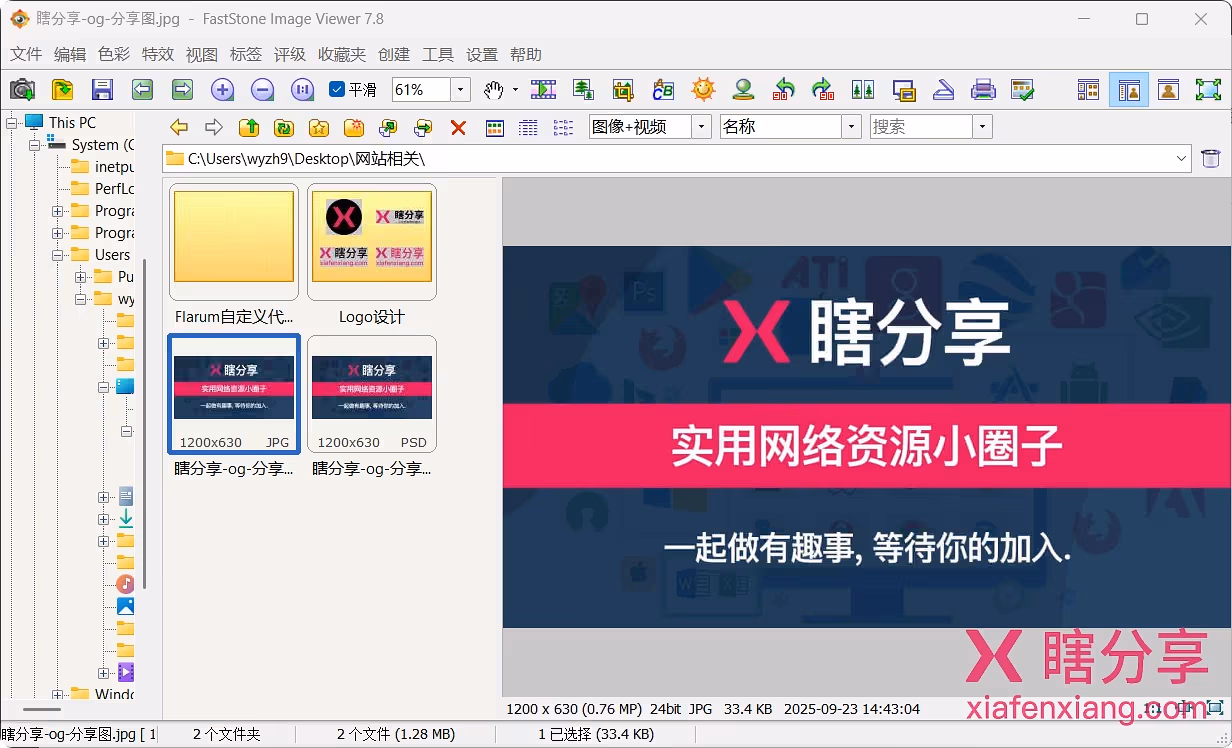The image size is (1232, 748).
Task: Open the 61% zoom level dropdown
Action: (460, 89)
